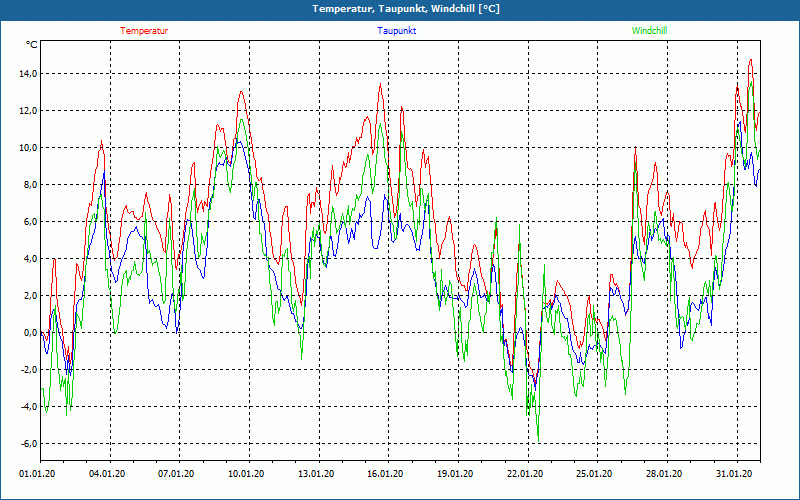Click the -6,0 y-axis value
The width and height of the screenshot is (800, 500).
[x=29, y=444]
